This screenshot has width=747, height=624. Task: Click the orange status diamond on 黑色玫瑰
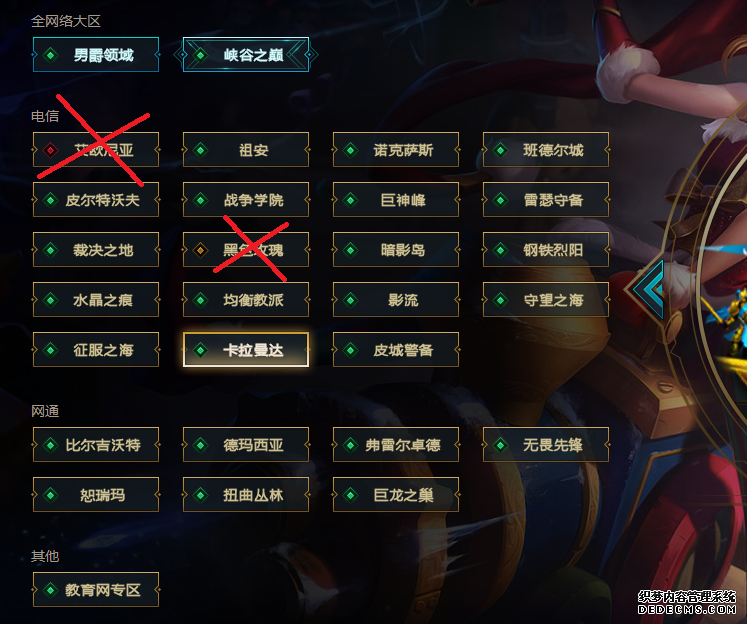pos(201,250)
